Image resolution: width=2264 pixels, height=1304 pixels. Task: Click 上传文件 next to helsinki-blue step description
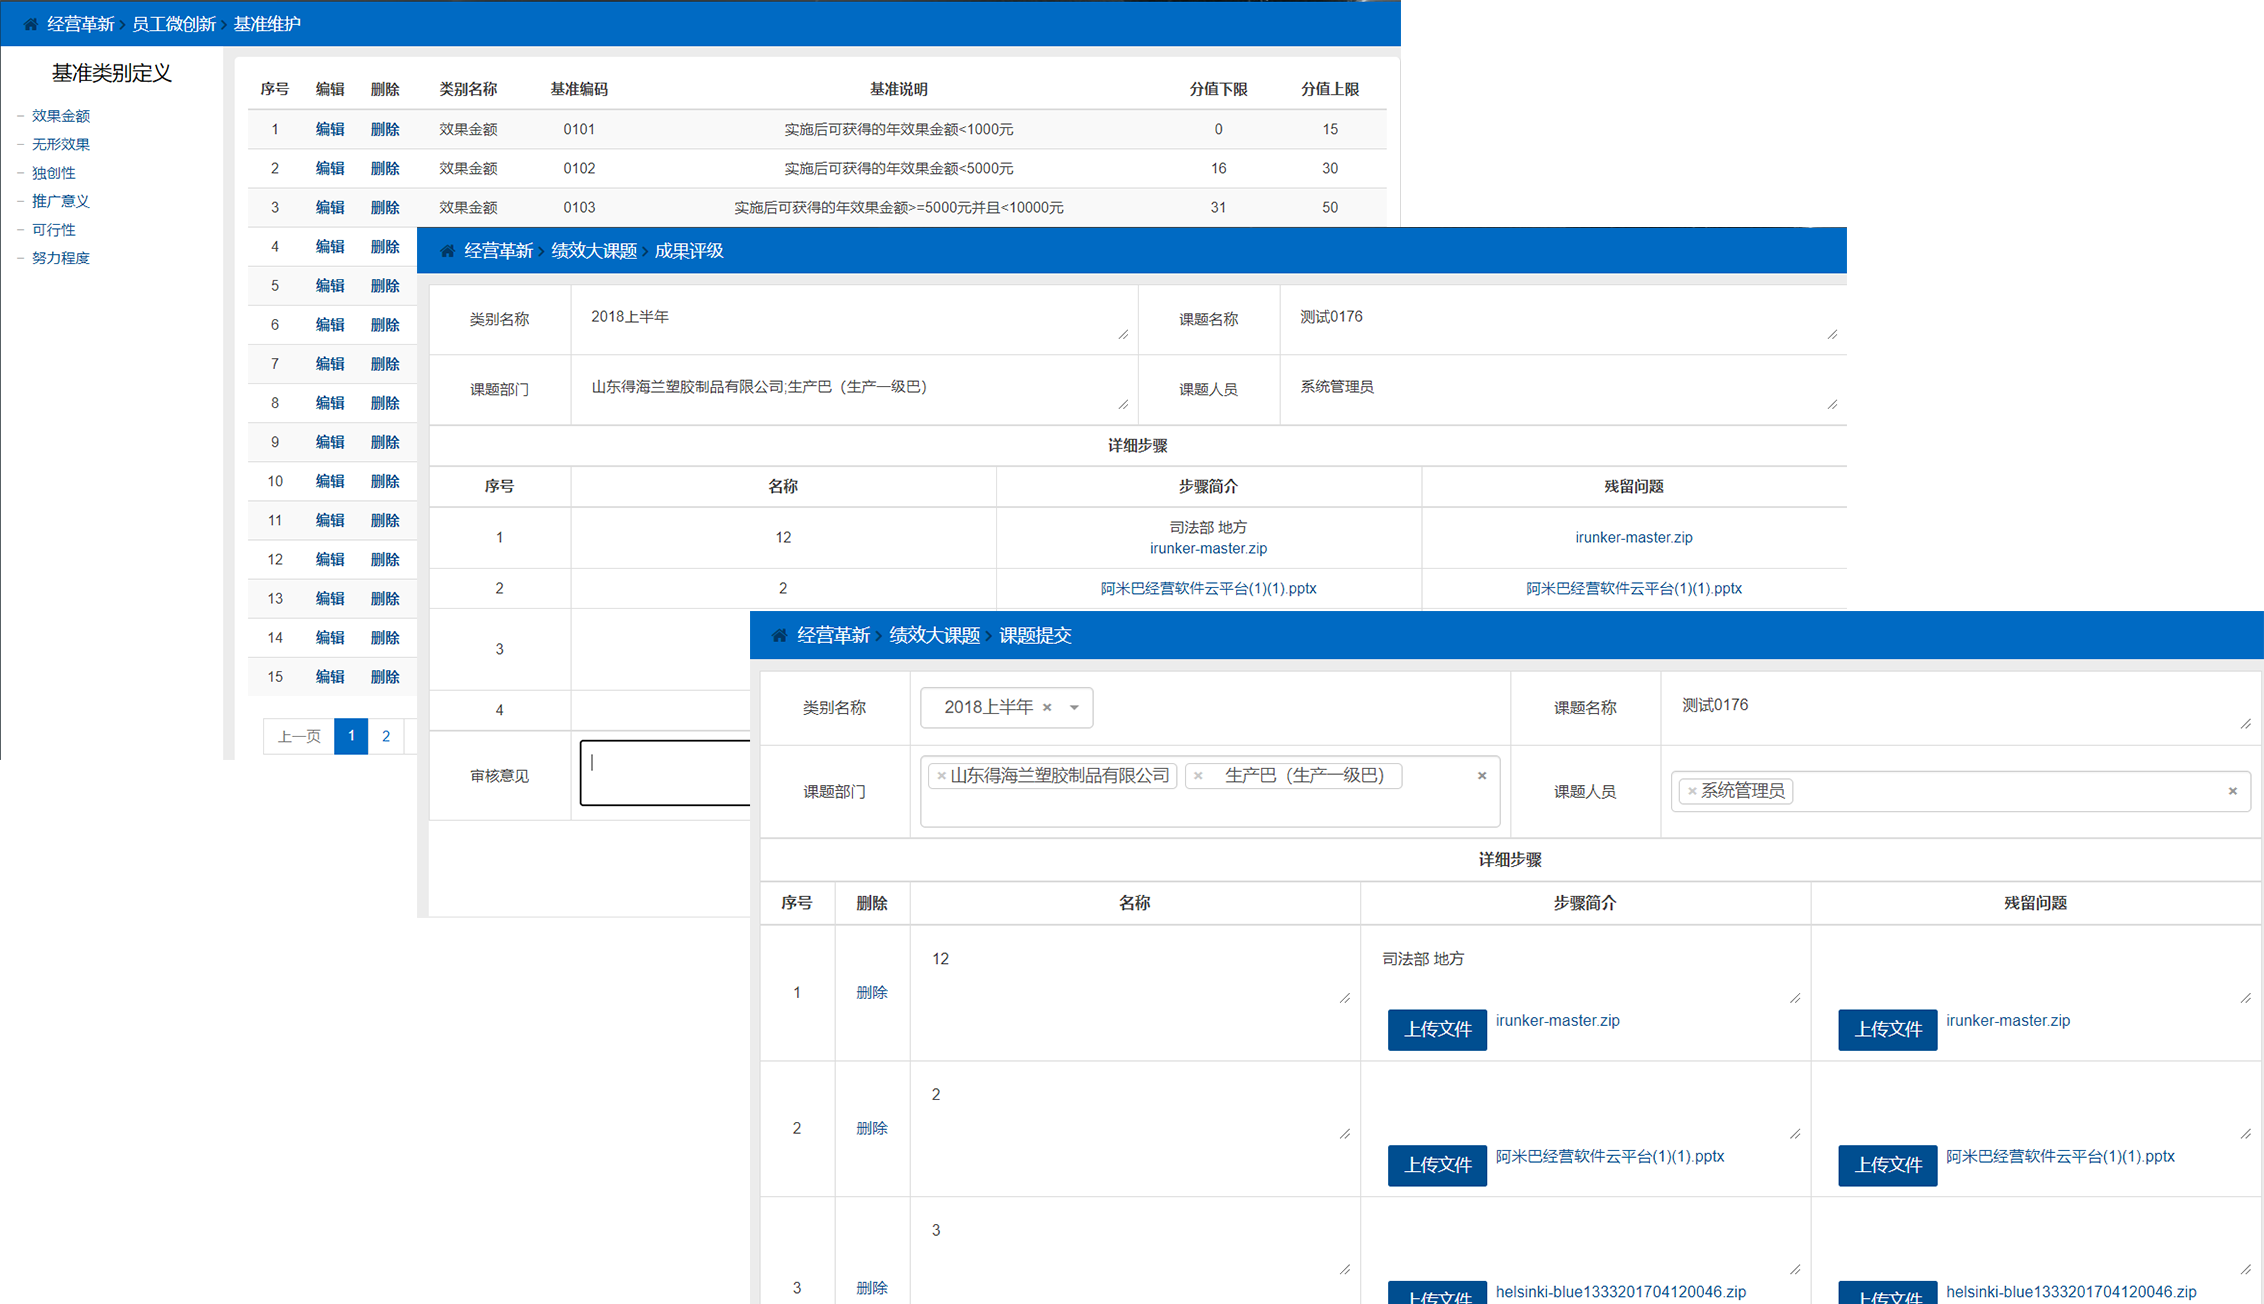1437,1294
